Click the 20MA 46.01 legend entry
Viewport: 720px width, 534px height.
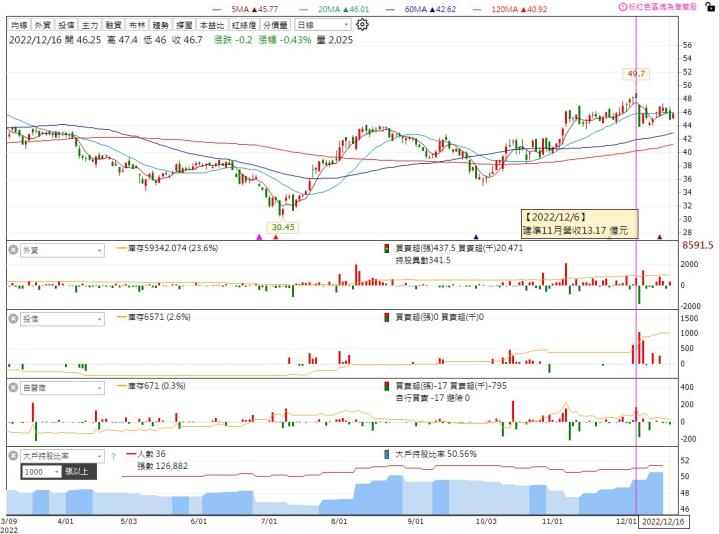pyautogui.click(x=334, y=9)
